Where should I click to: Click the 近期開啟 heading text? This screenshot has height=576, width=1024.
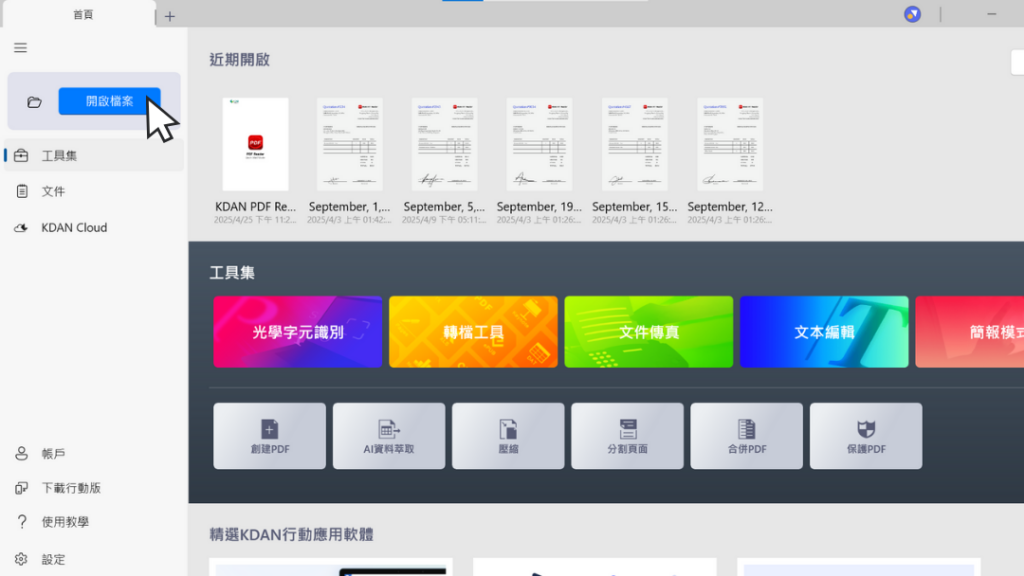click(240, 60)
